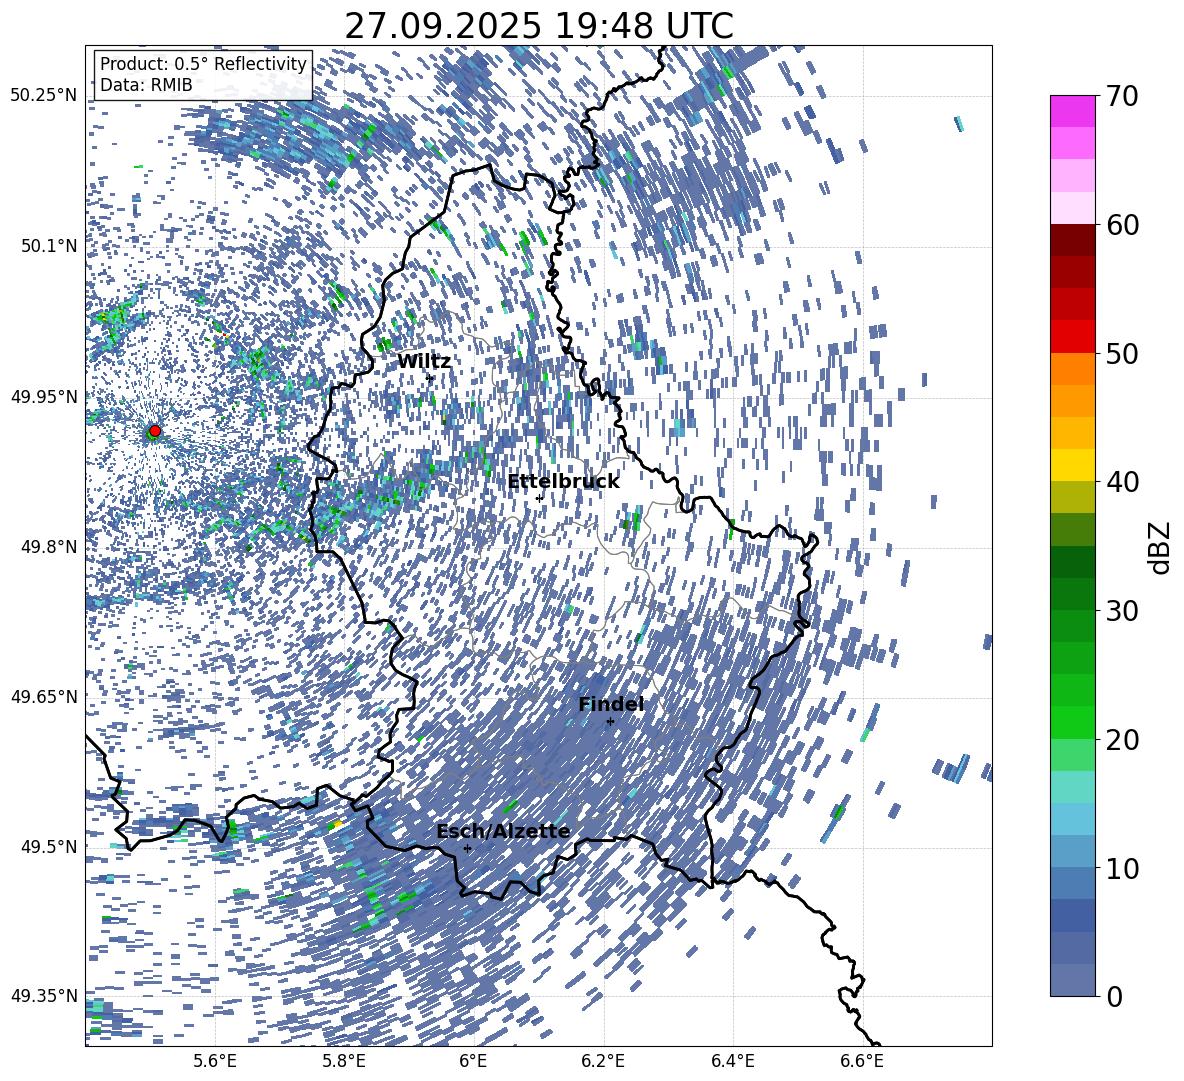The height and width of the screenshot is (1081, 1184).
Task: Click the Esch/Alzette city label
Action: pyautogui.click(x=503, y=831)
